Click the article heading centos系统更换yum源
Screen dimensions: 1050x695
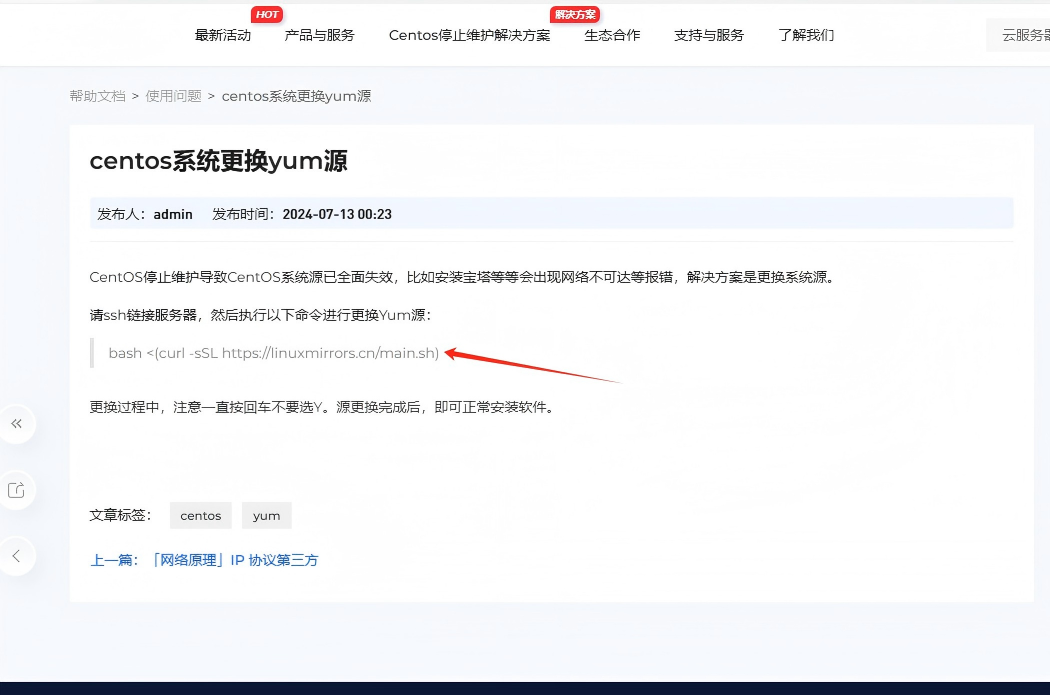pos(218,161)
